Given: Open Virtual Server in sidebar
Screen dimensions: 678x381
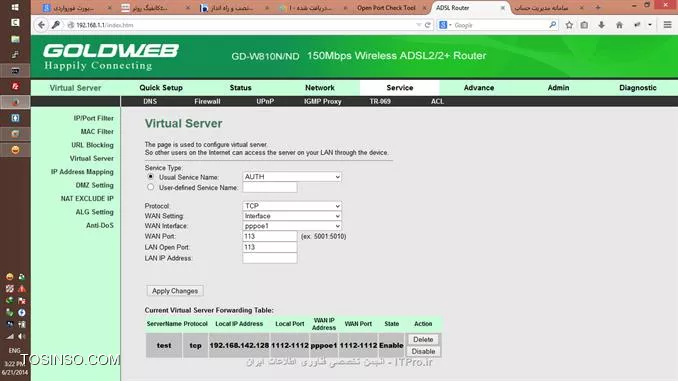Looking at the screenshot, I should click(x=92, y=158).
